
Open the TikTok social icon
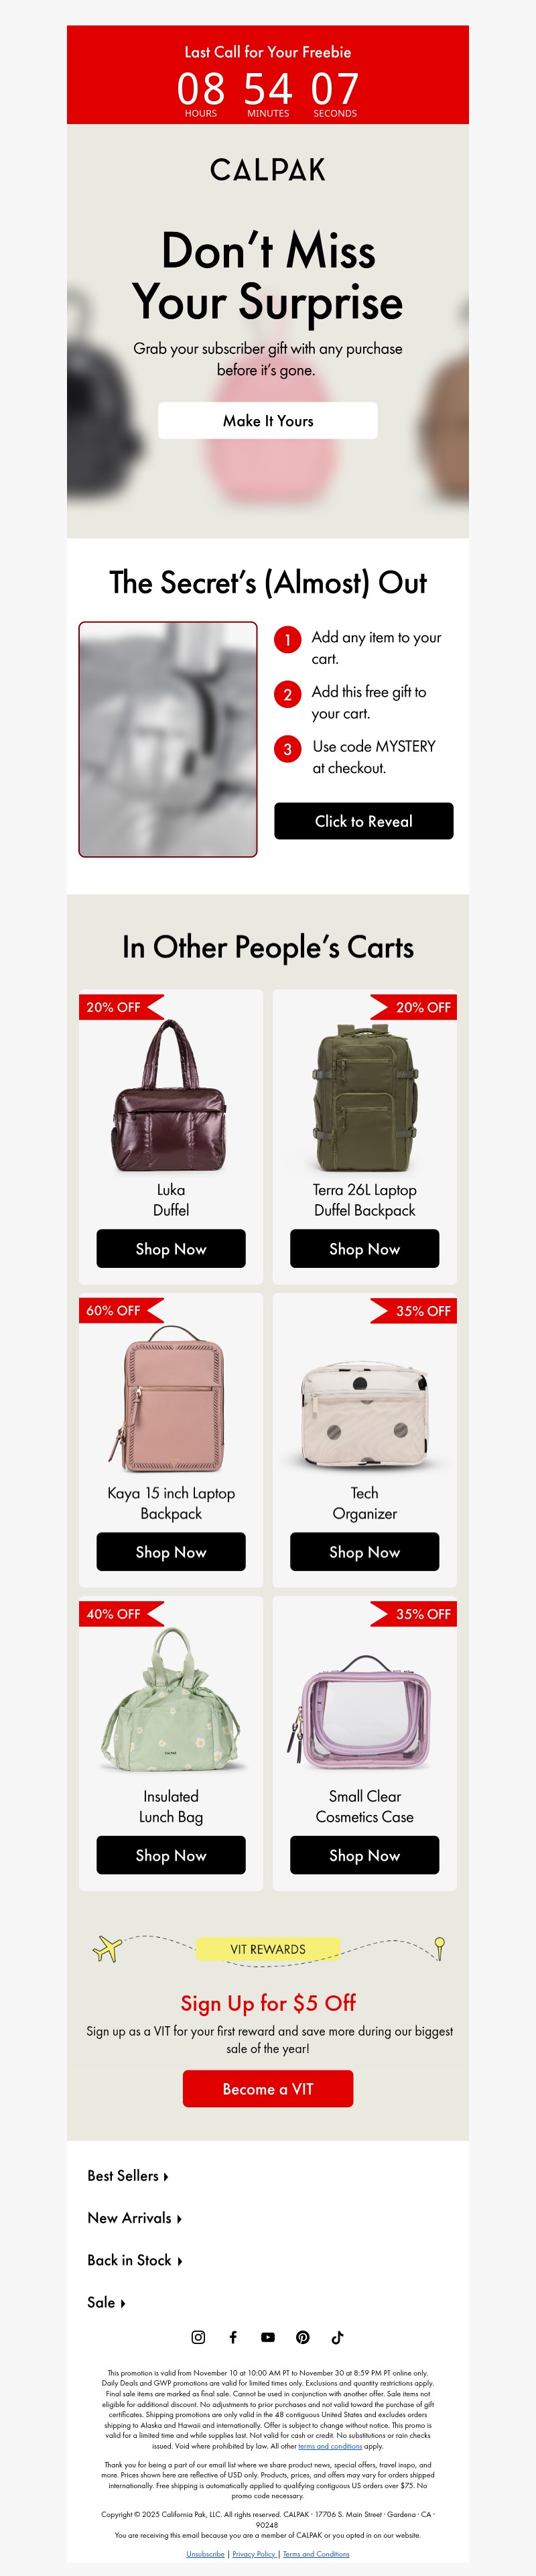[337, 2337]
